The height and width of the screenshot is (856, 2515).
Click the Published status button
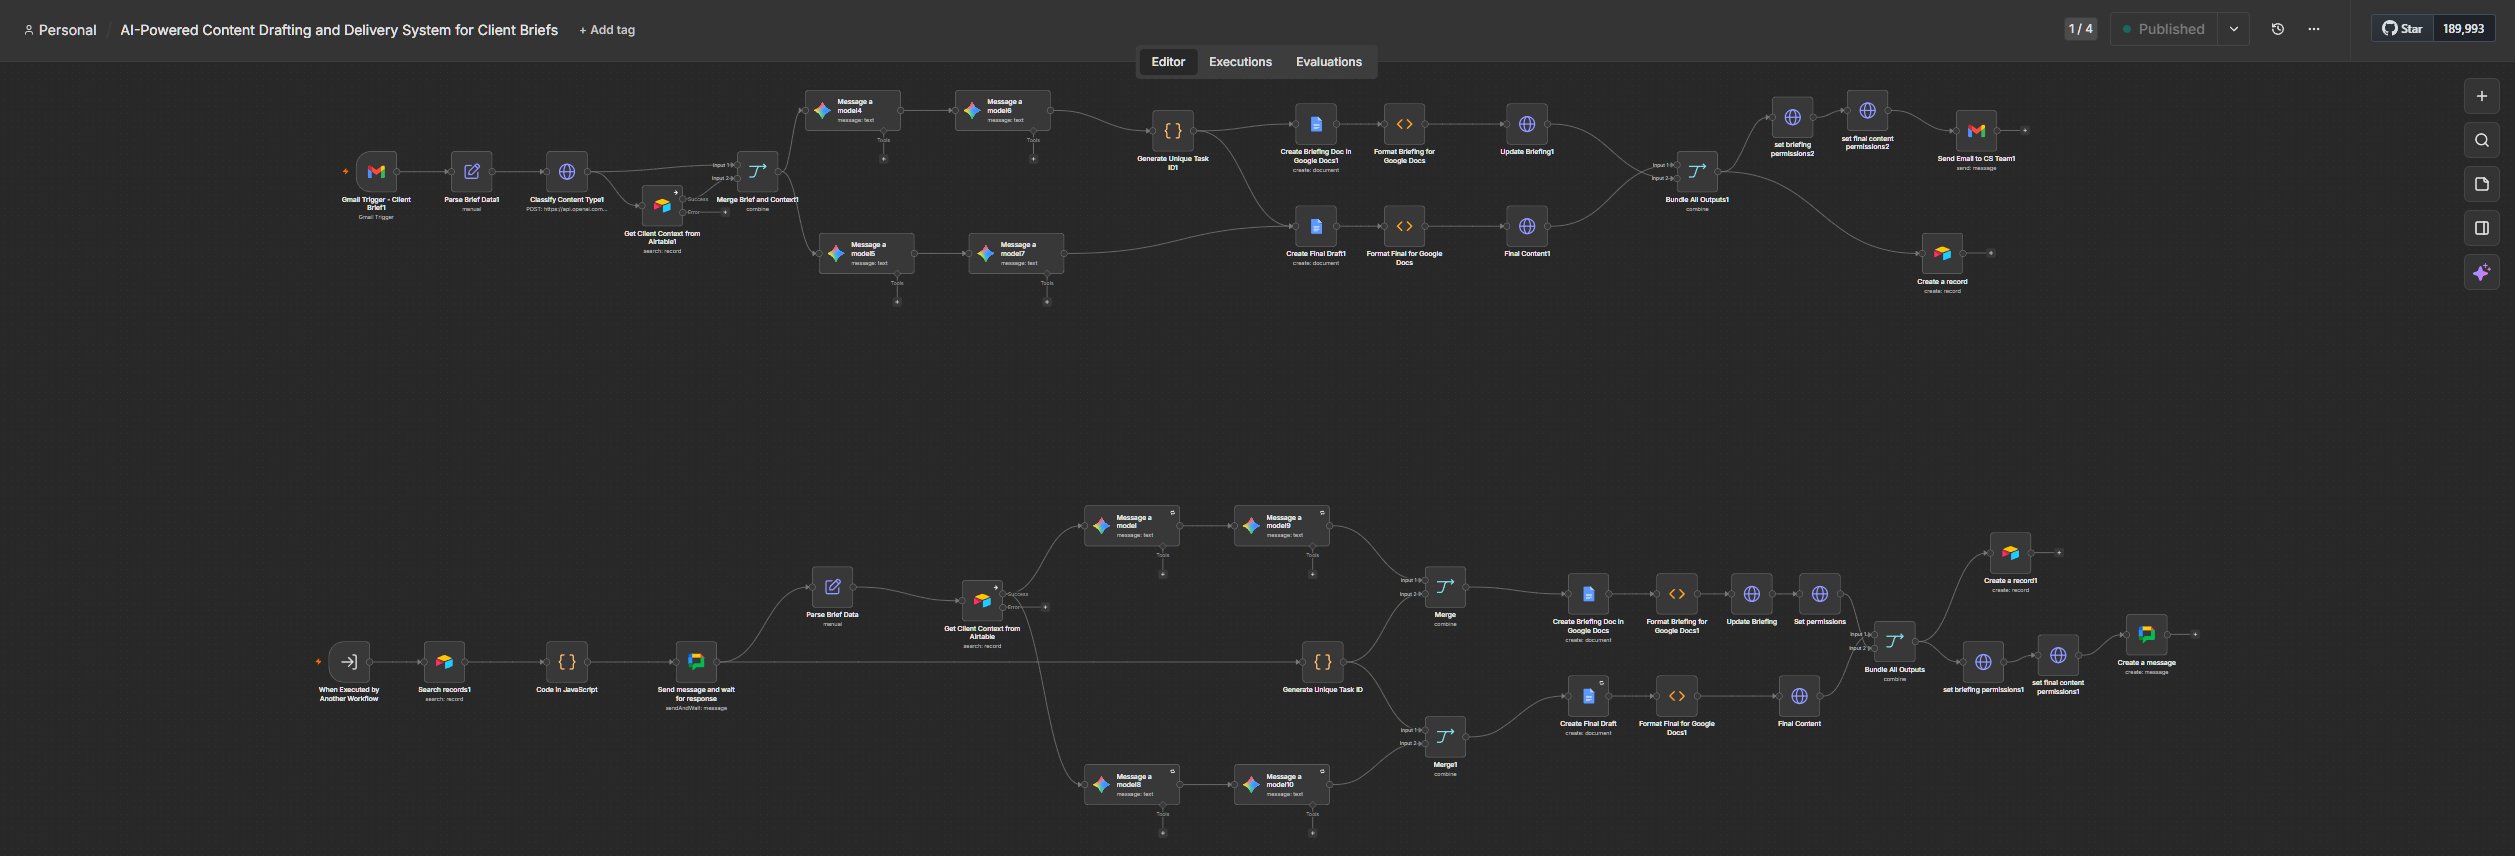click(2163, 29)
